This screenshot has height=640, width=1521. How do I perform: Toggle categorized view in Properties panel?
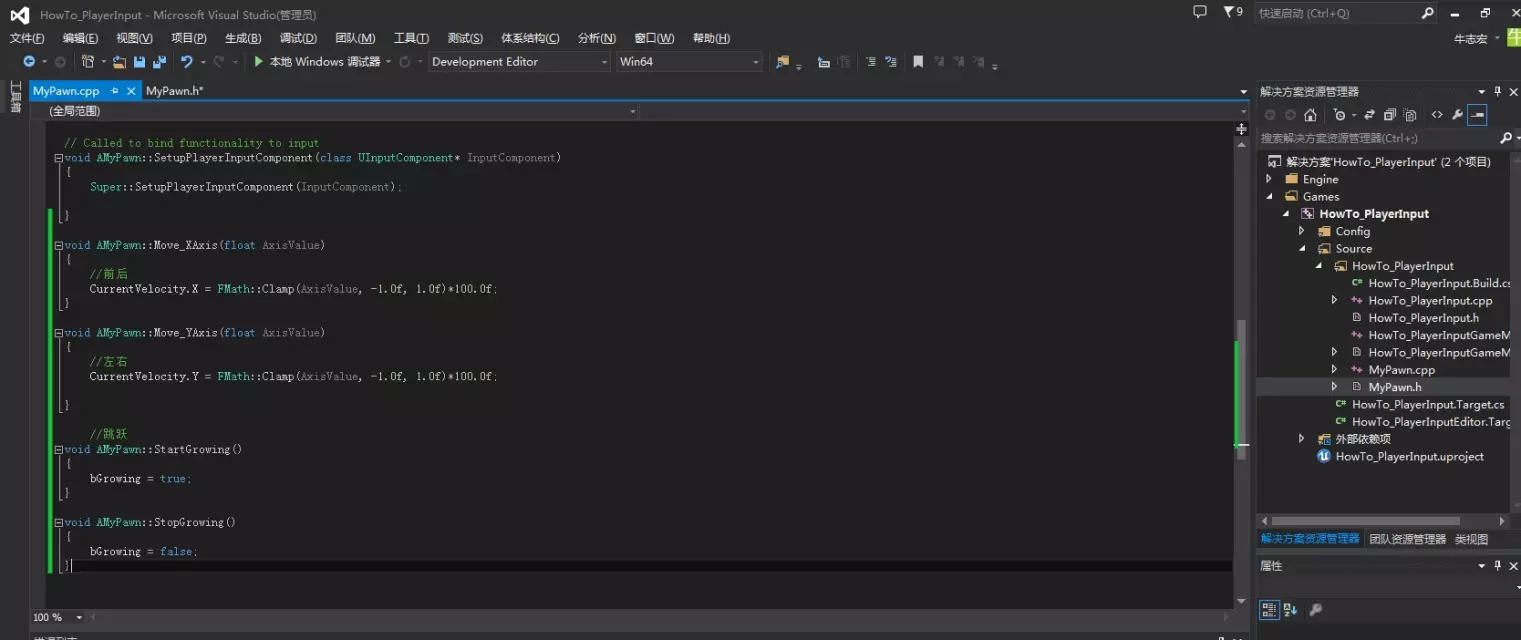click(1269, 609)
